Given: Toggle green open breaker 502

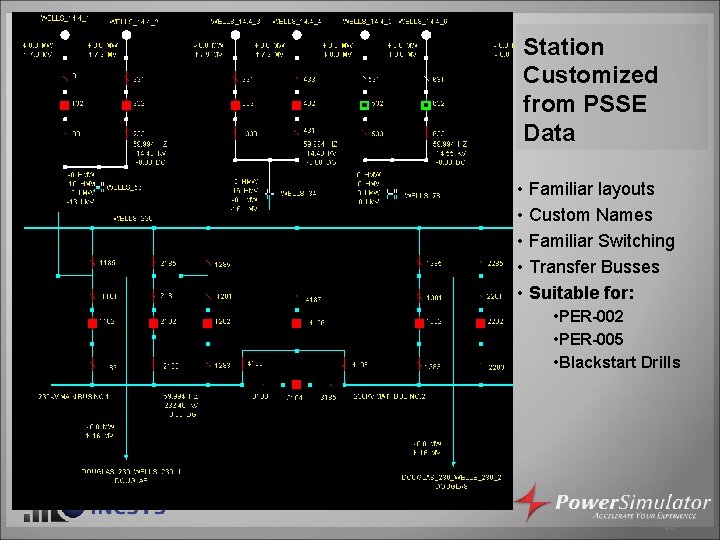Looking at the screenshot, I should click(365, 105).
